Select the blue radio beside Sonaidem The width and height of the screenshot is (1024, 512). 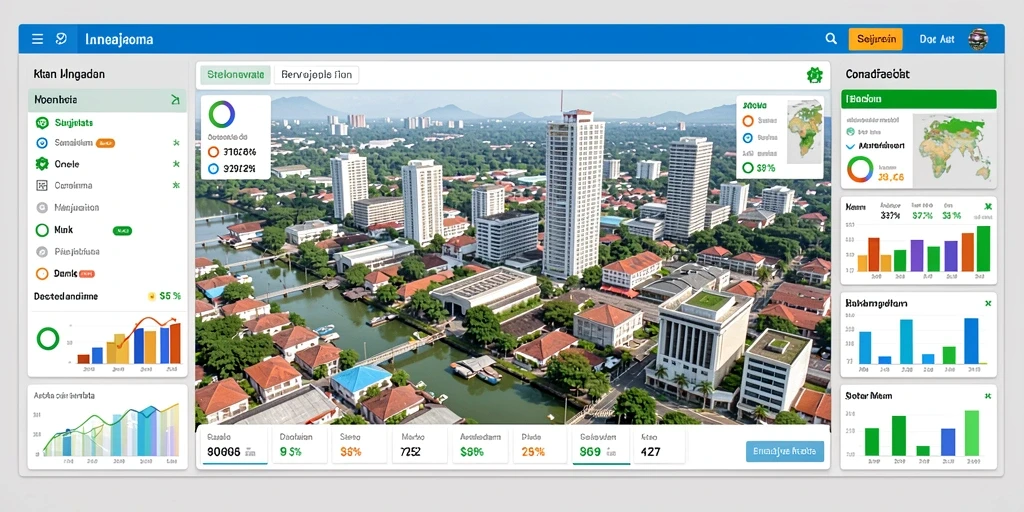click(42, 143)
